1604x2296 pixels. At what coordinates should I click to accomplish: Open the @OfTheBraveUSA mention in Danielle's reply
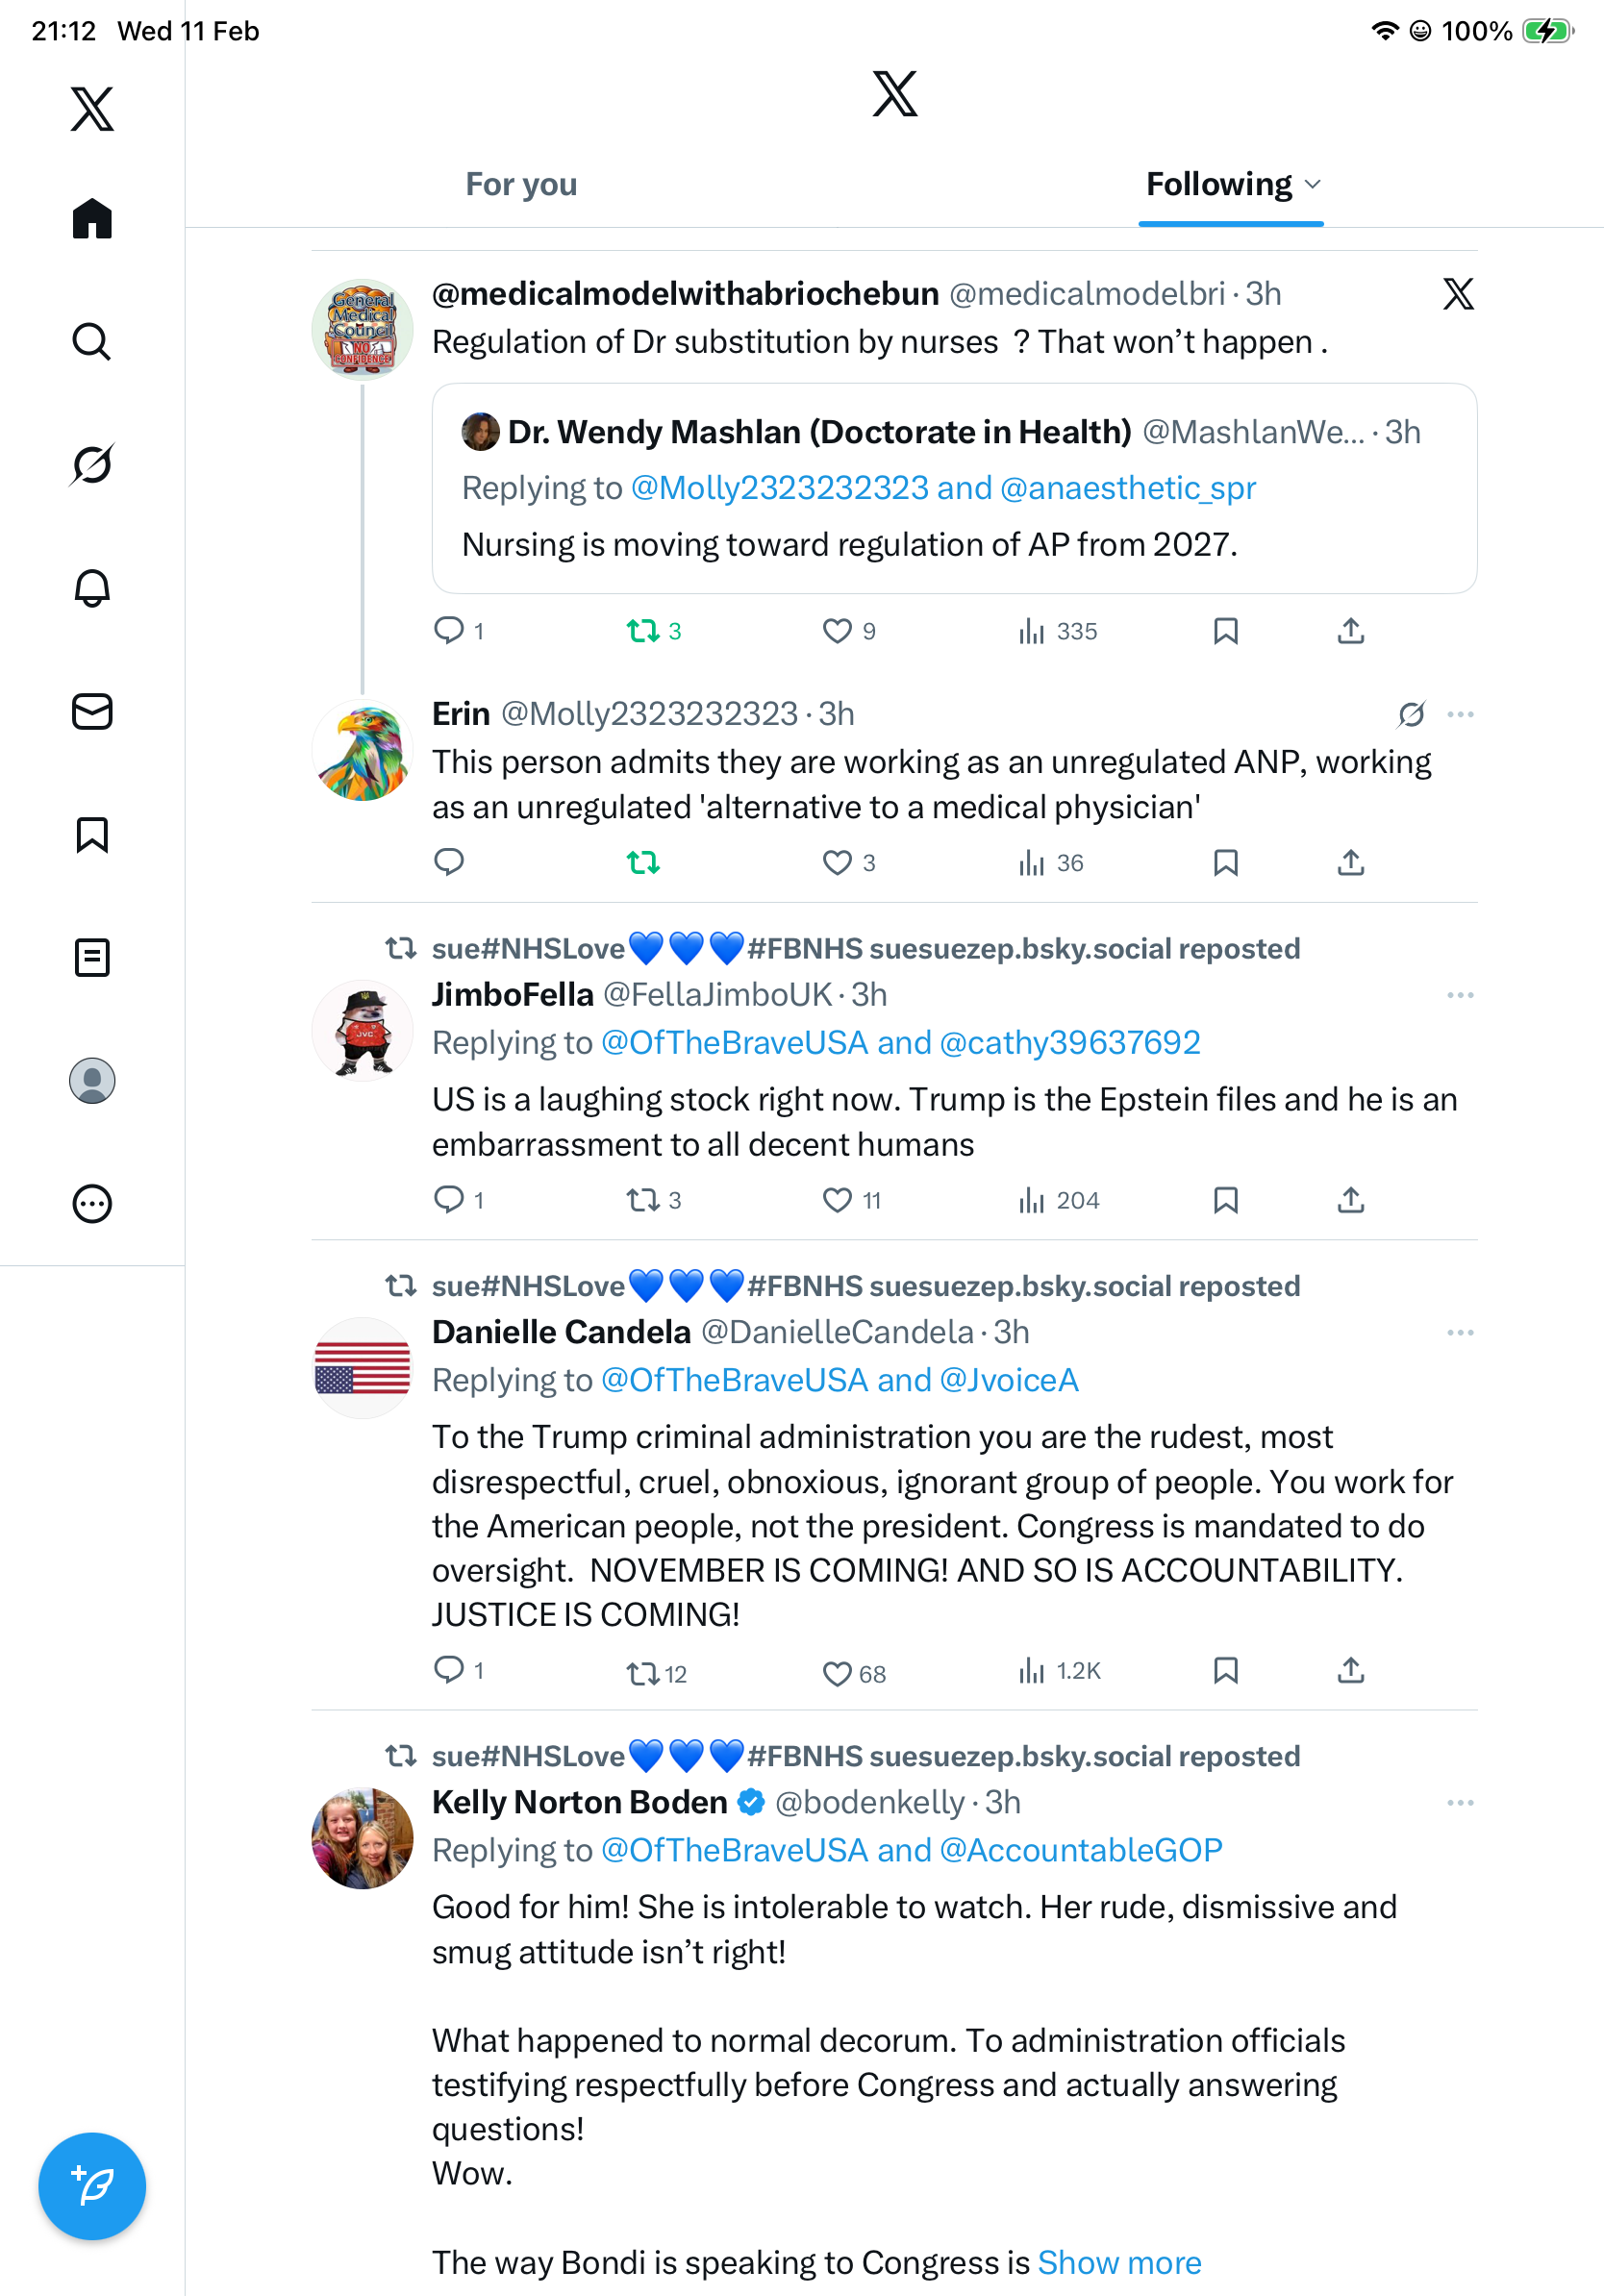click(734, 1380)
